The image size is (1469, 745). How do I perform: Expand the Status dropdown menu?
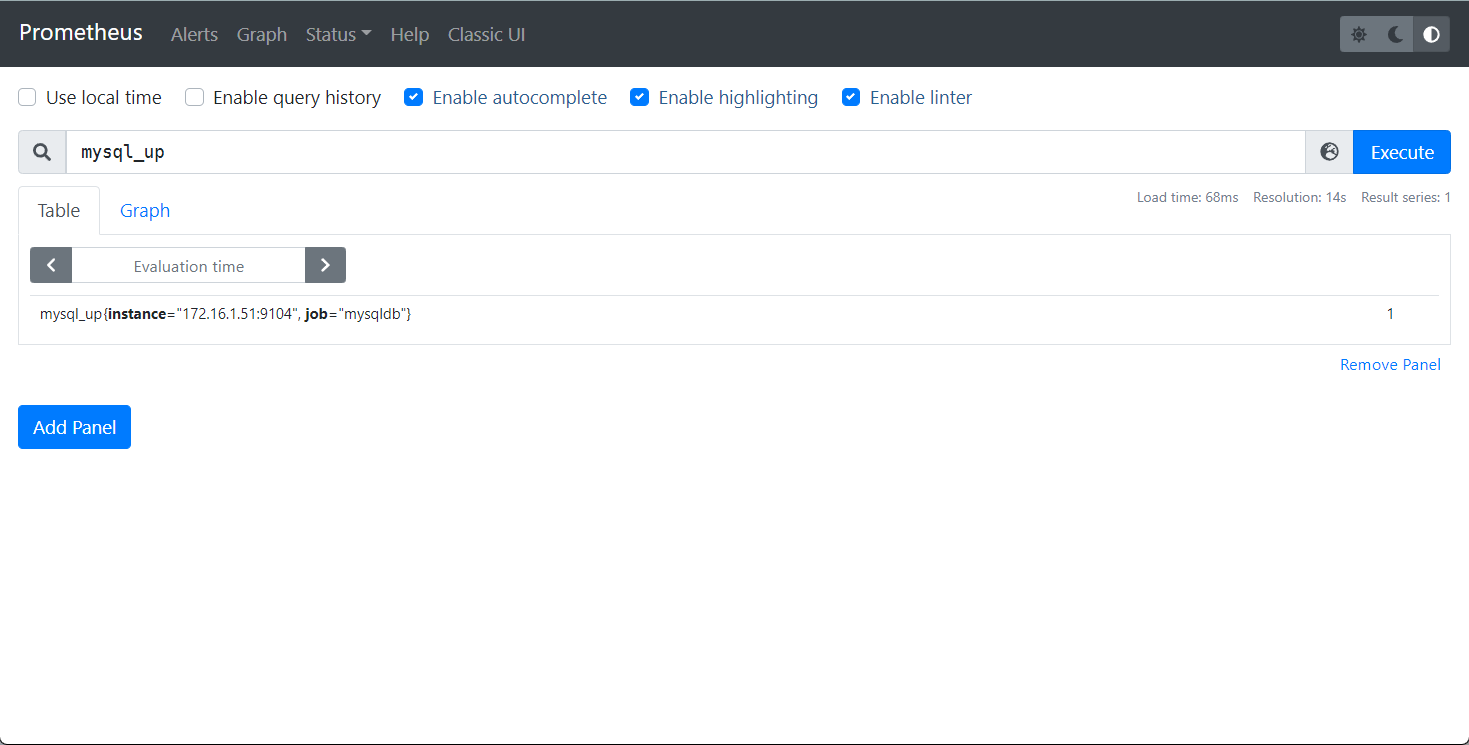click(338, 34)
